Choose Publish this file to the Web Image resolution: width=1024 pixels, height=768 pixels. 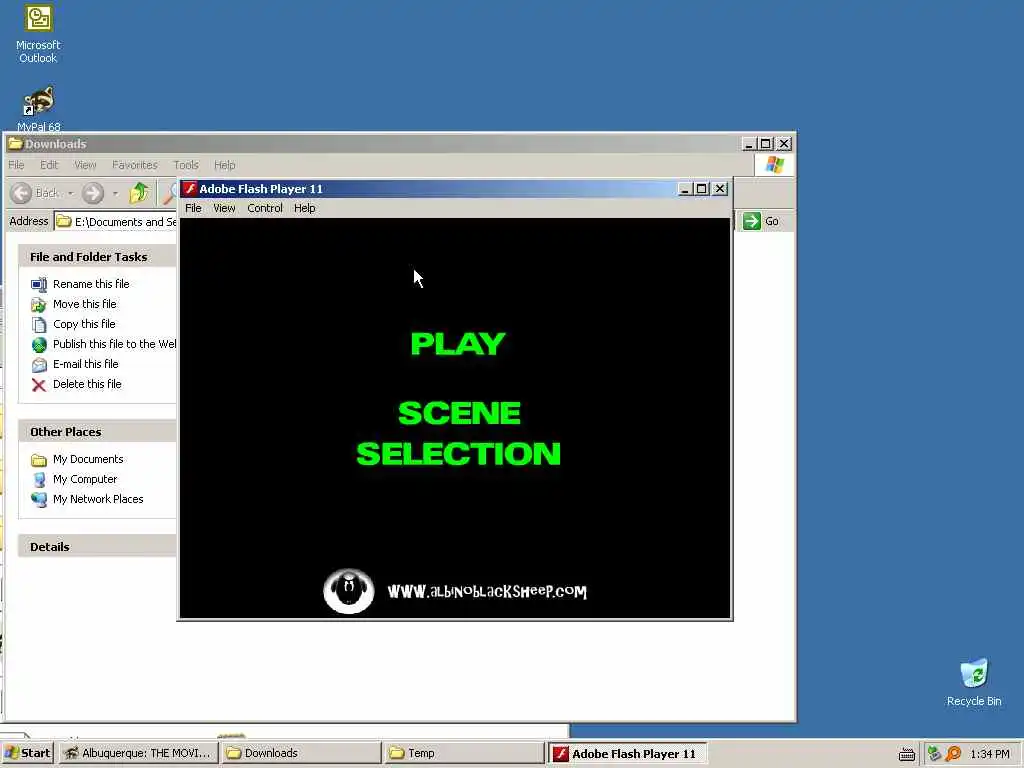click(x=114, y=344)
